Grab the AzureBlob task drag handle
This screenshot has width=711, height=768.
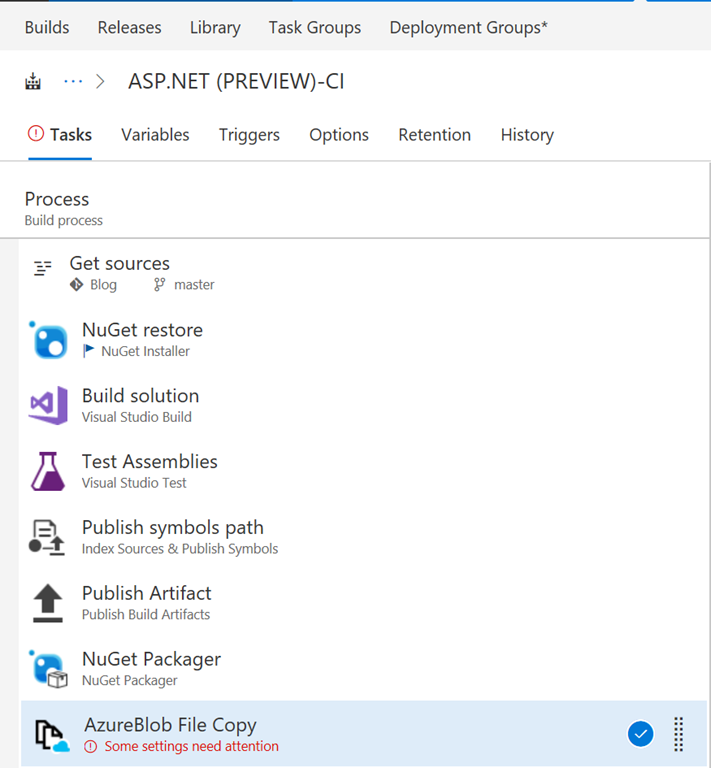click(679, 734)
